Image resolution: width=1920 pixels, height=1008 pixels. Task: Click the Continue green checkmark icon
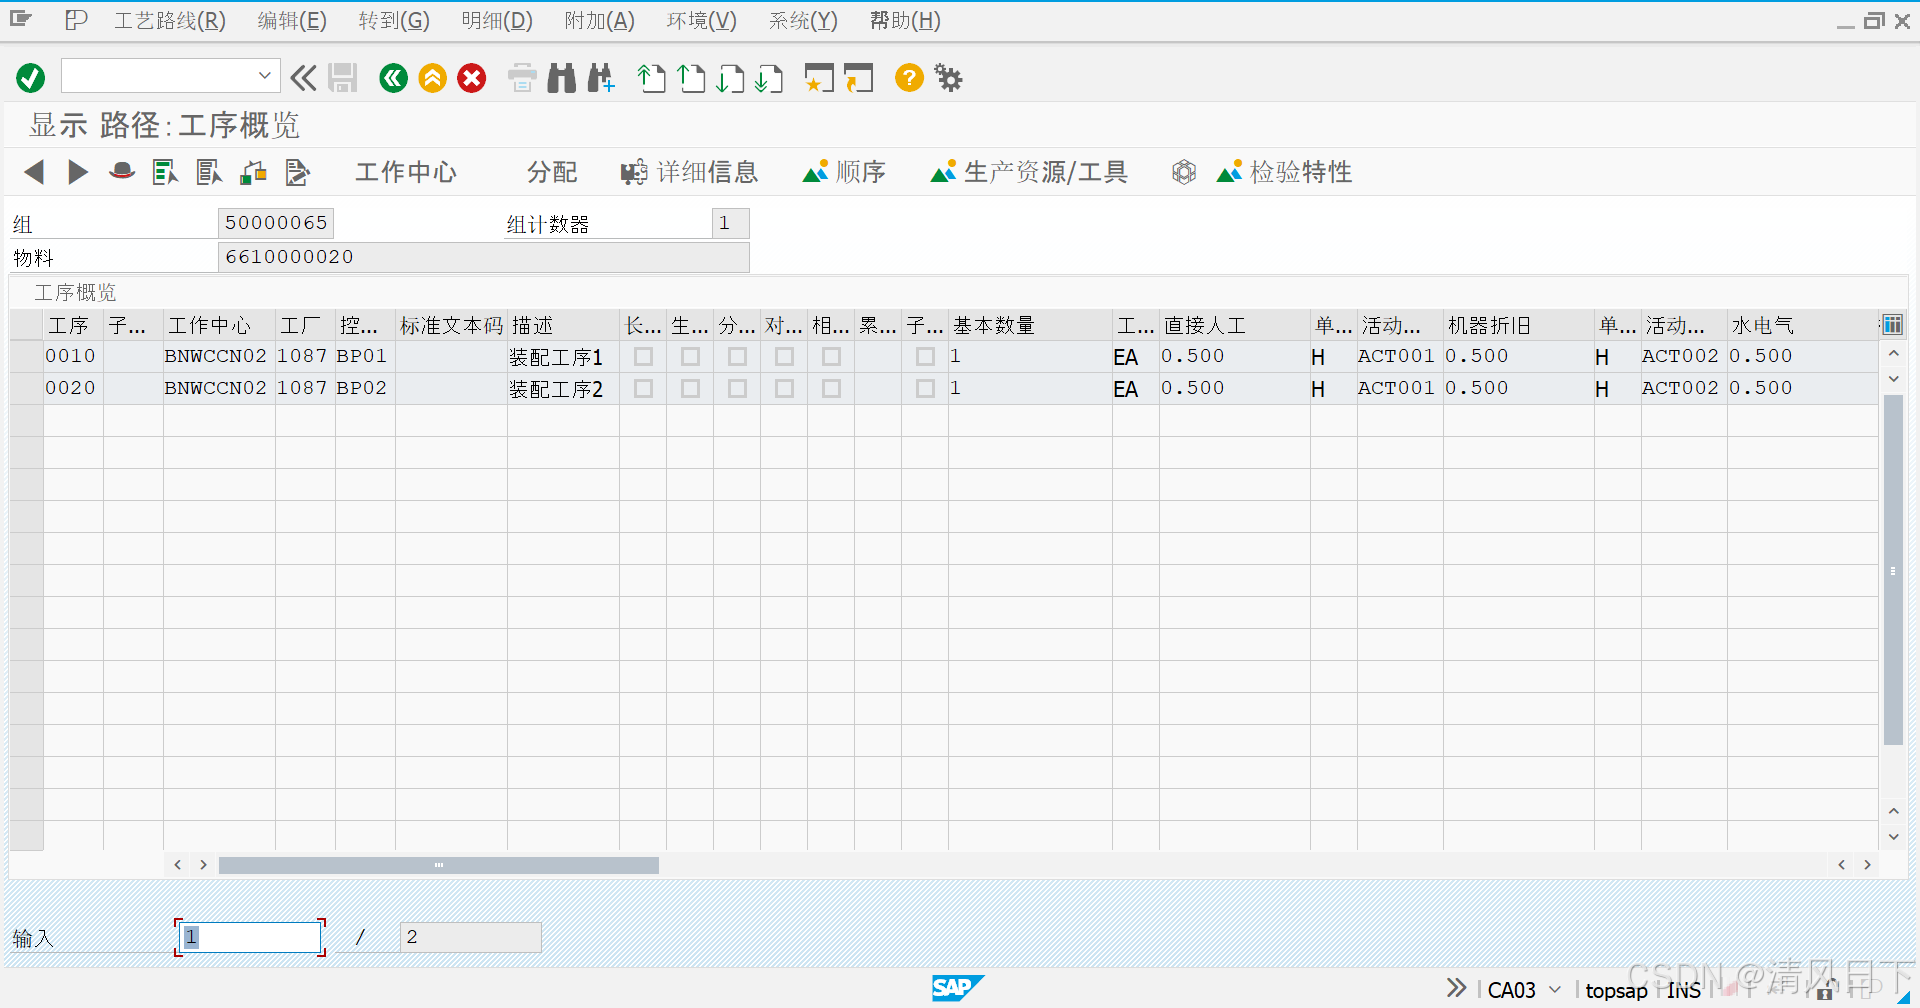pos(29,77)
